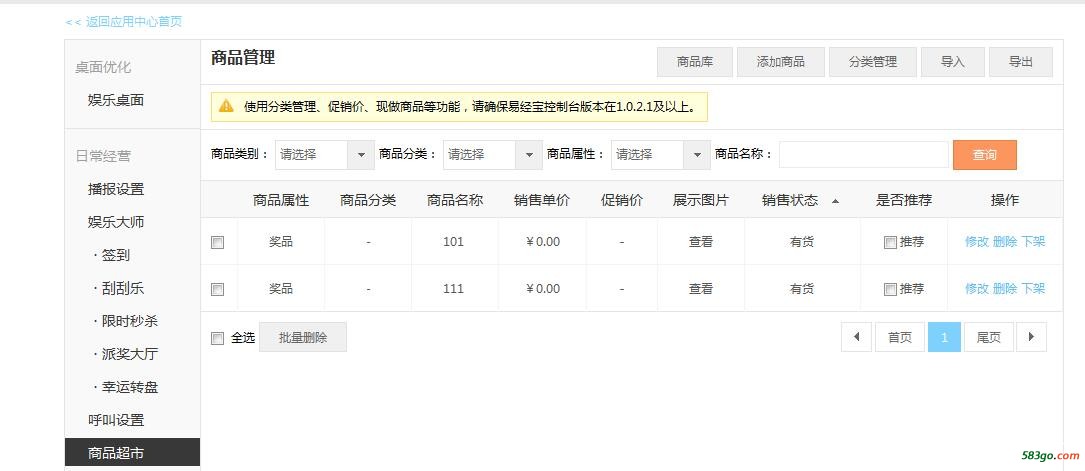Click the previous page arrow icon

pos(857,338)
